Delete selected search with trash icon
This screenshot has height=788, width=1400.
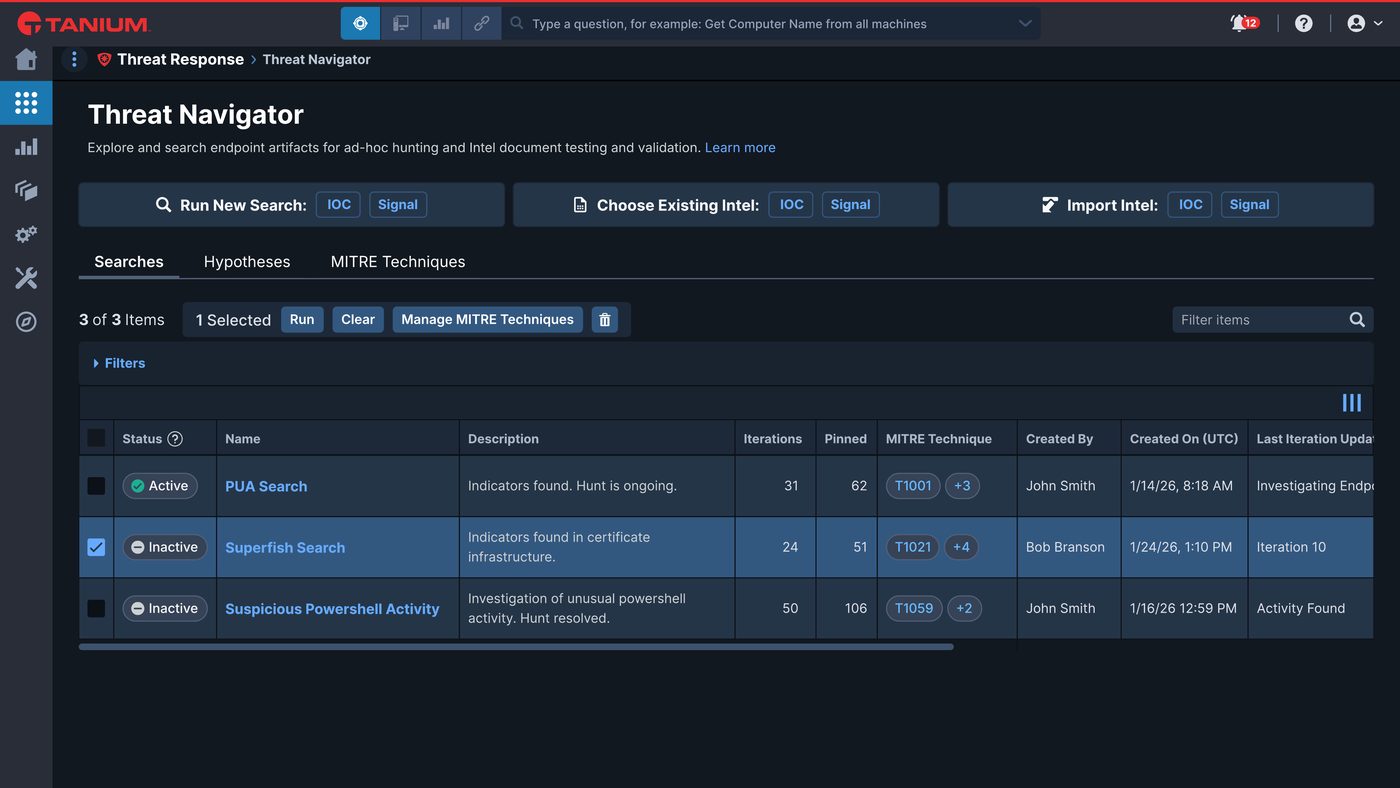[x=604, y=319]
